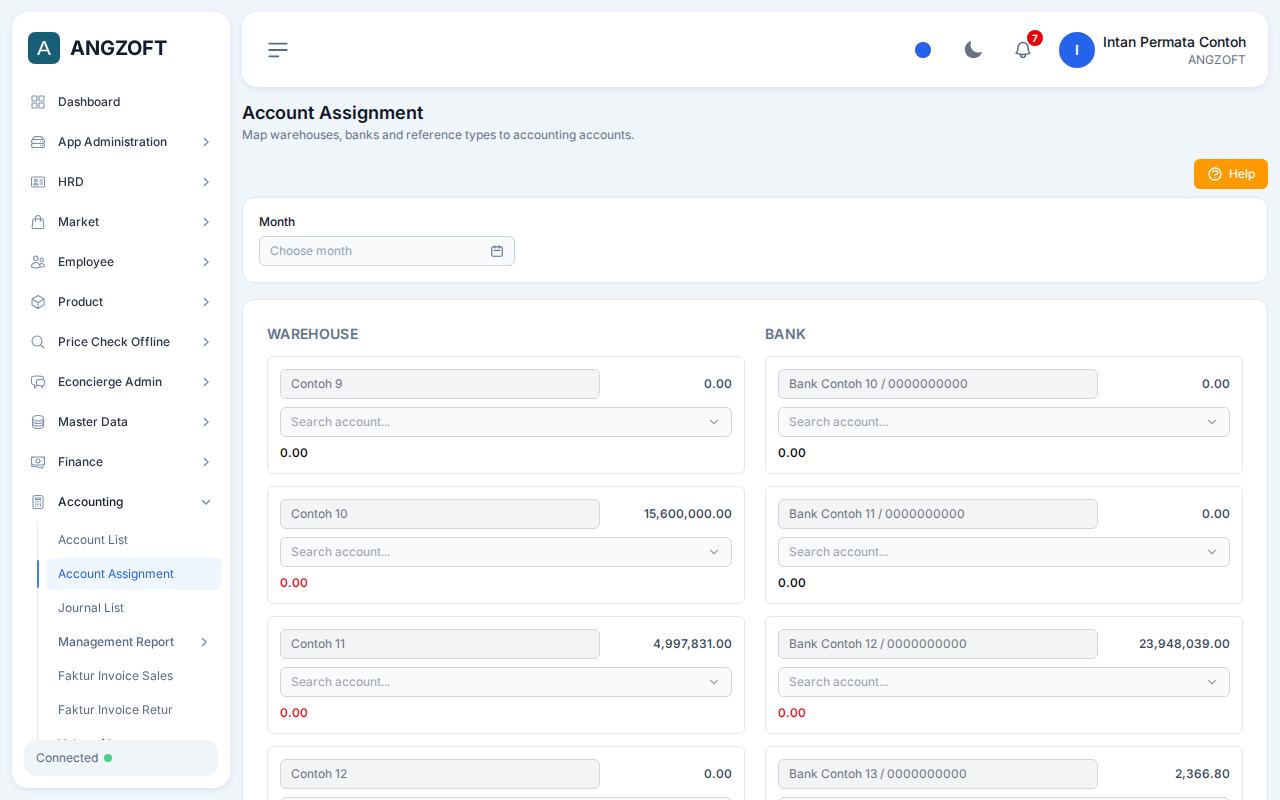The image size is (1280, 800).
Task: Select the Account Assignment submenu item
Action: pos(134,574)
